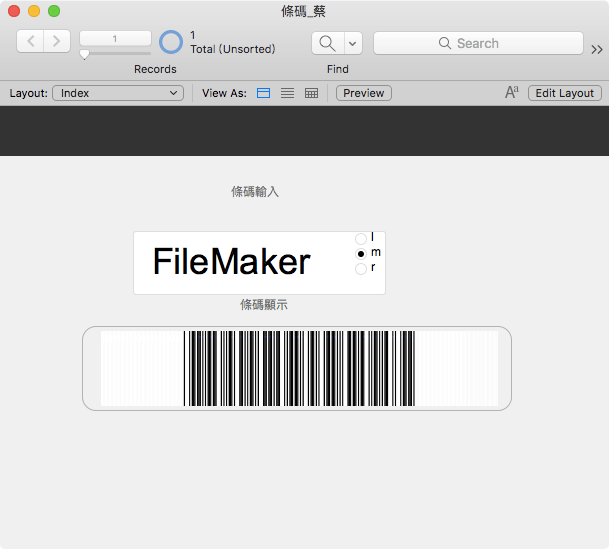Switch to List view icon

[287, 93]
